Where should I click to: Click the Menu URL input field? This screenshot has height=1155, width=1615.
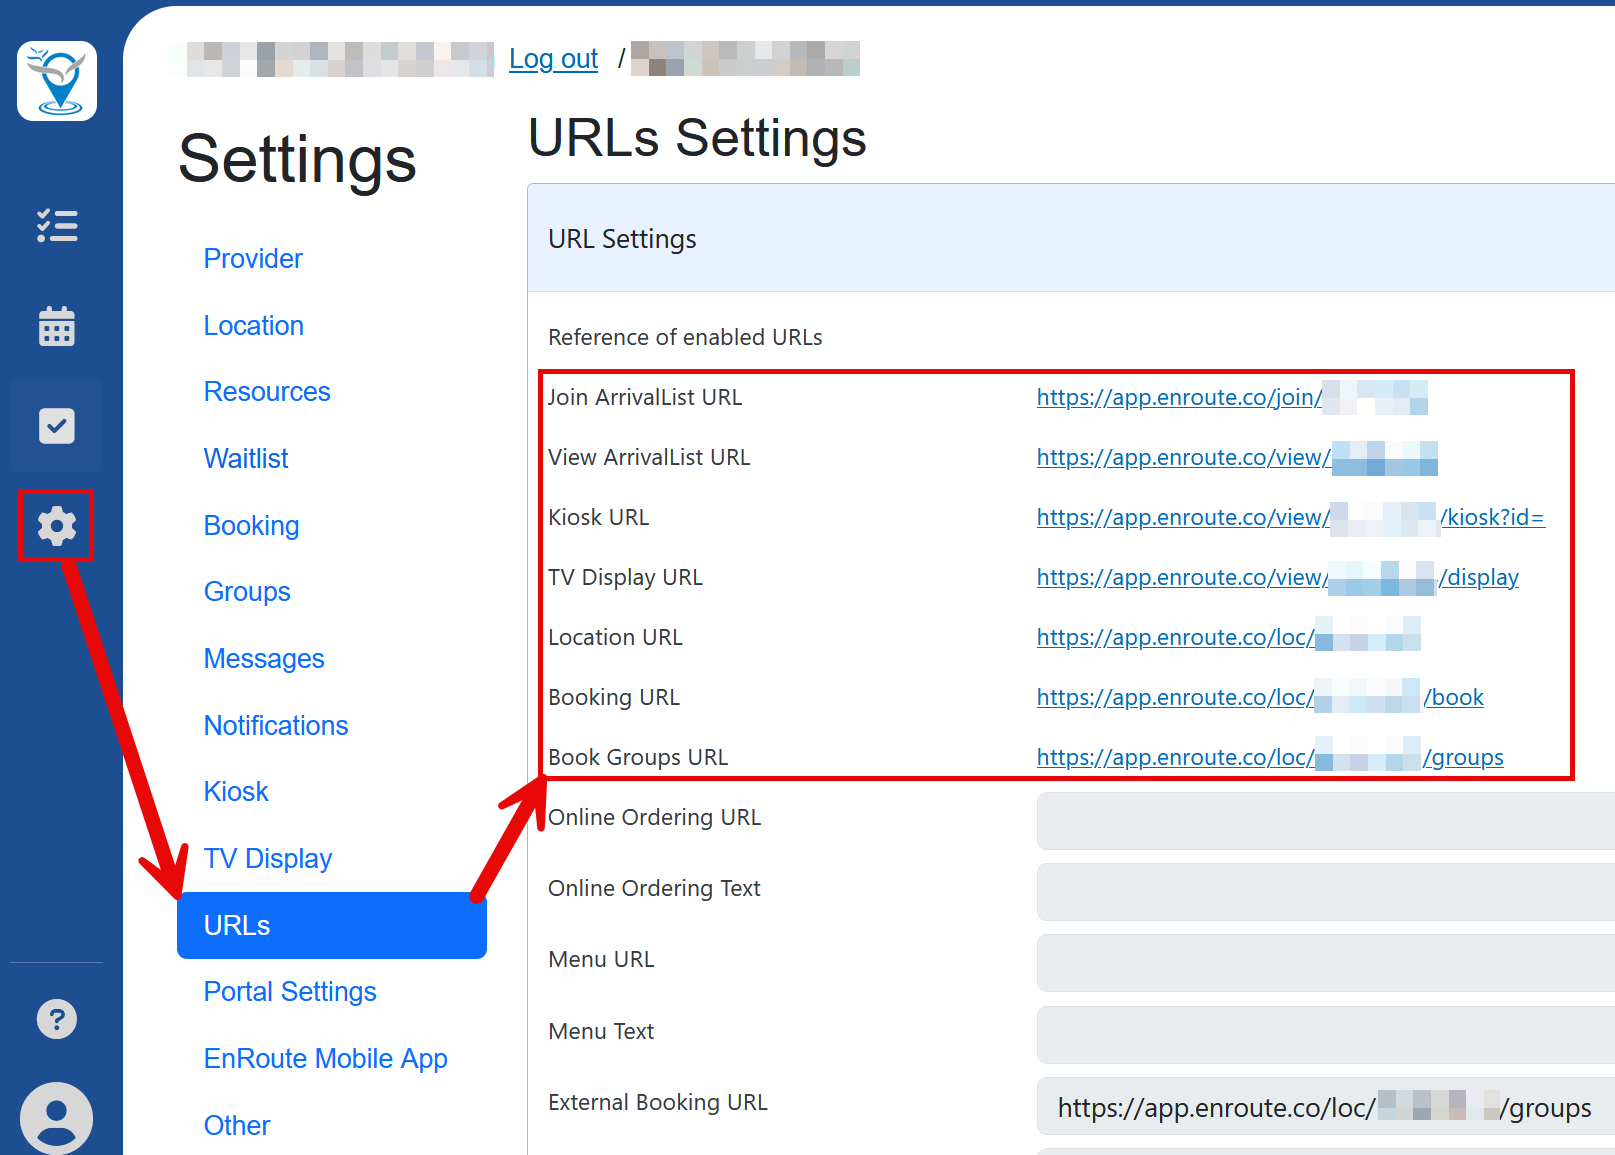[1326, 963]
